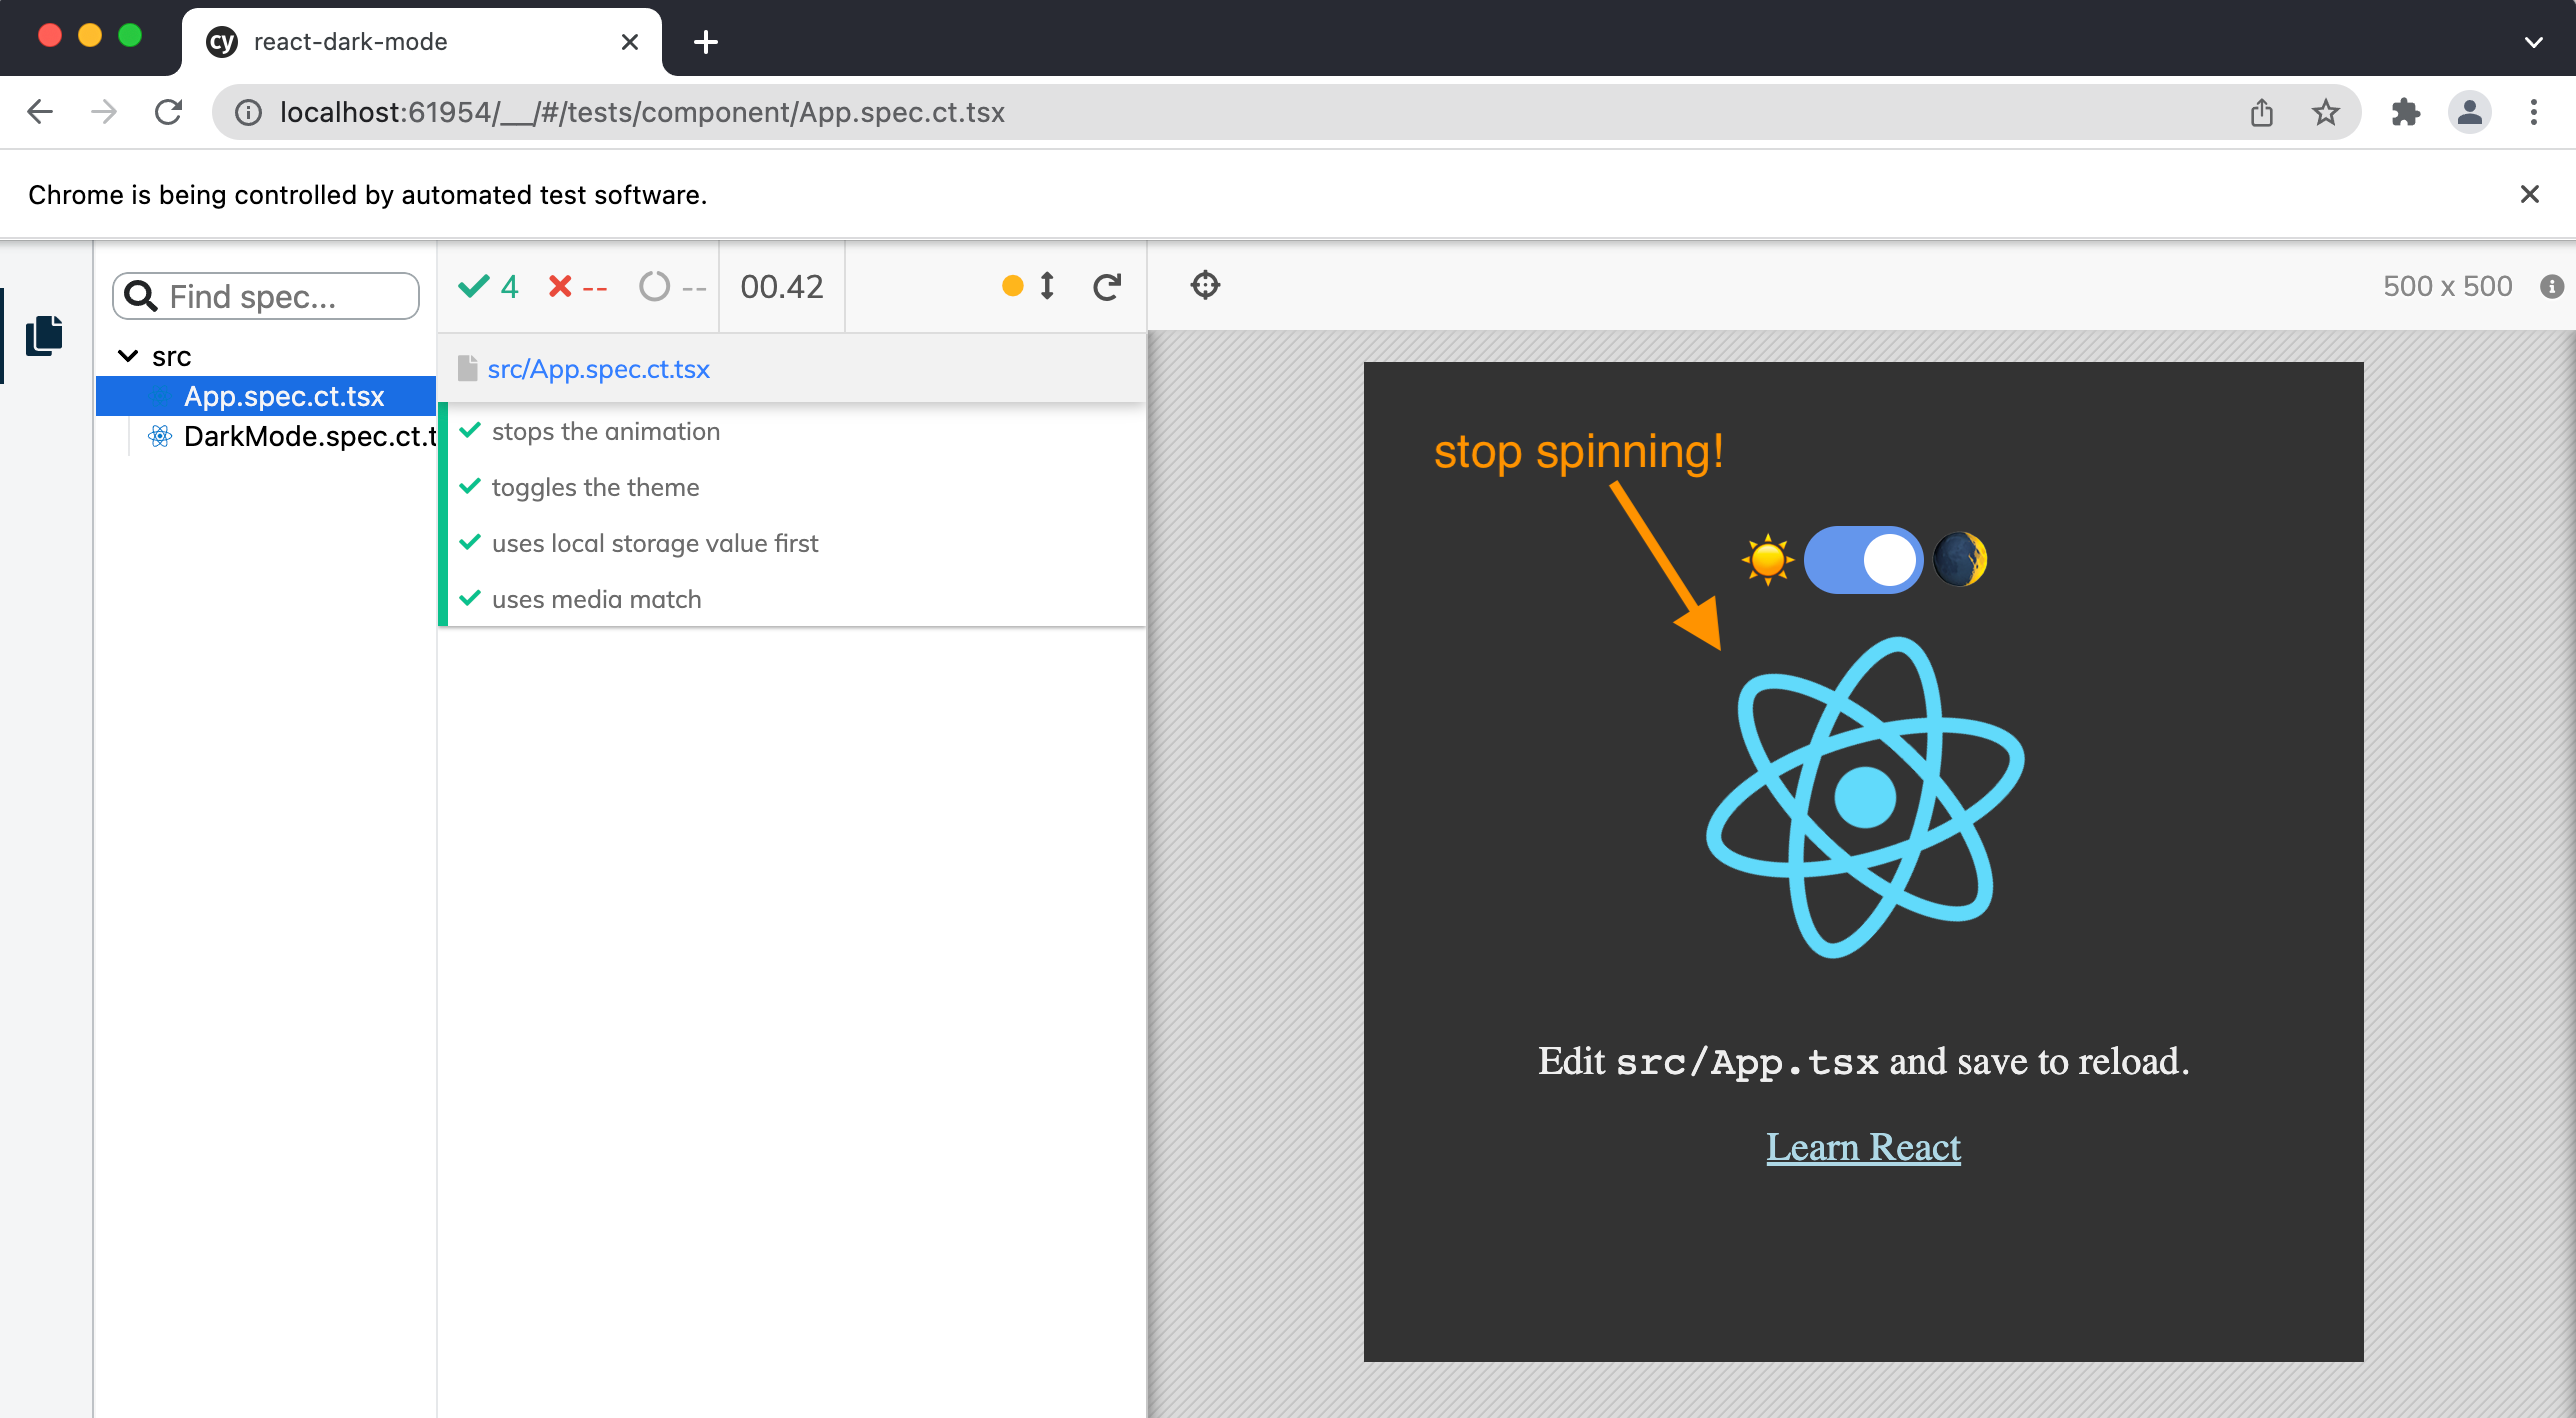Collapse the src folder in spec tree
This screenshot has height=1418, width=2576.
(x=128, y=356)
